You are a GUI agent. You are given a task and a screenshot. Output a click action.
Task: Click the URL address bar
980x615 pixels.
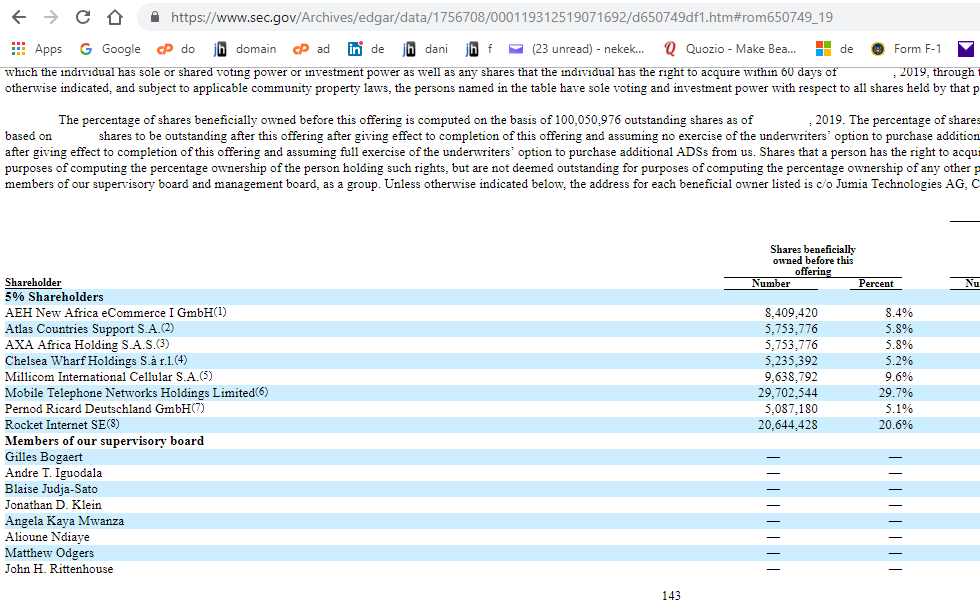[x=500, y=18]
